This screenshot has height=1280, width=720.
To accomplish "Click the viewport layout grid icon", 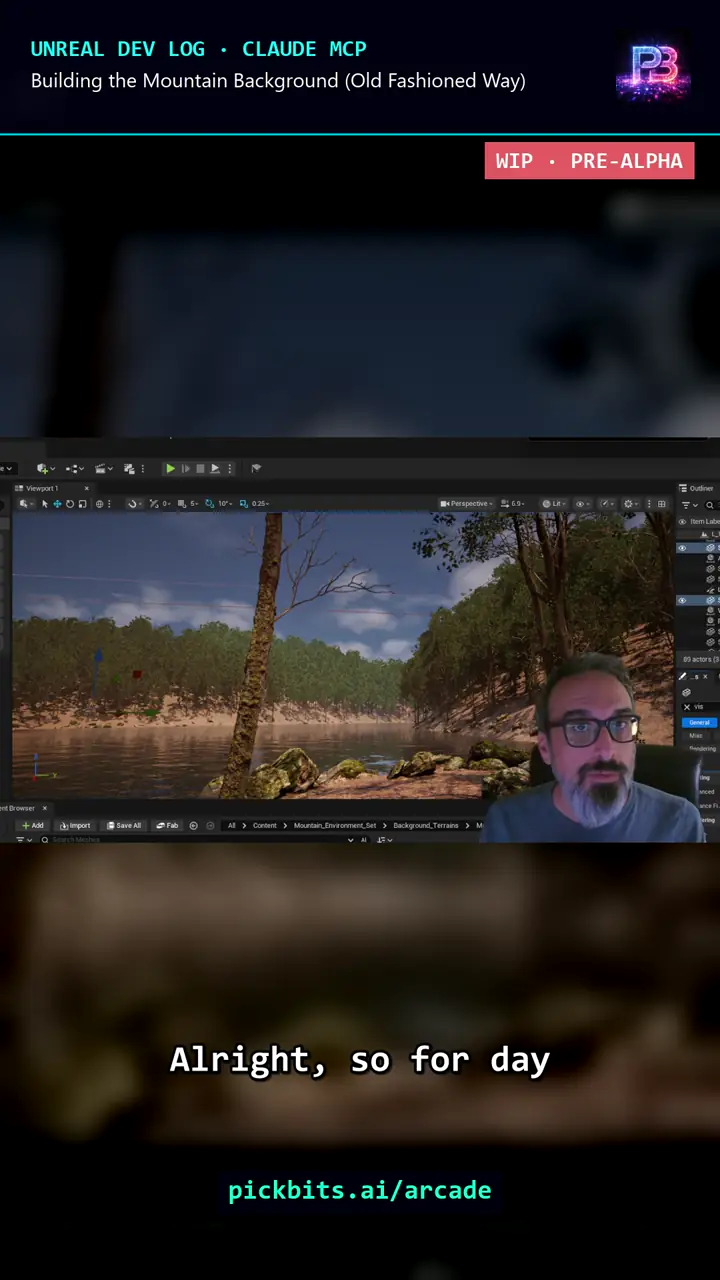I will point(661,503).
